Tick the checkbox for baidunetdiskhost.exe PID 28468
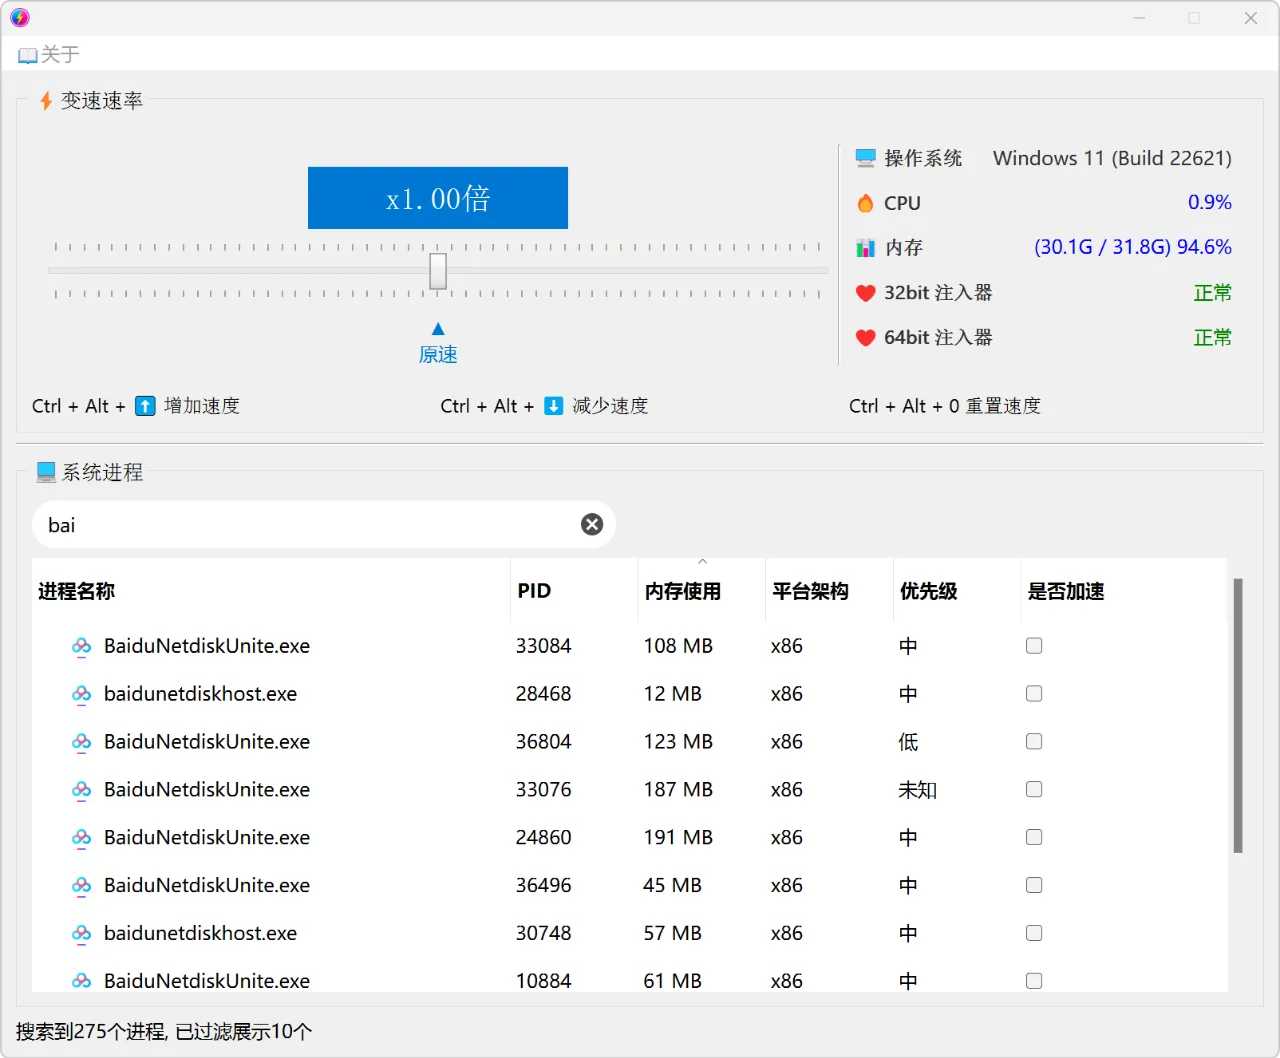Screen dimensions: 1280x1058 pos(1034,694)
